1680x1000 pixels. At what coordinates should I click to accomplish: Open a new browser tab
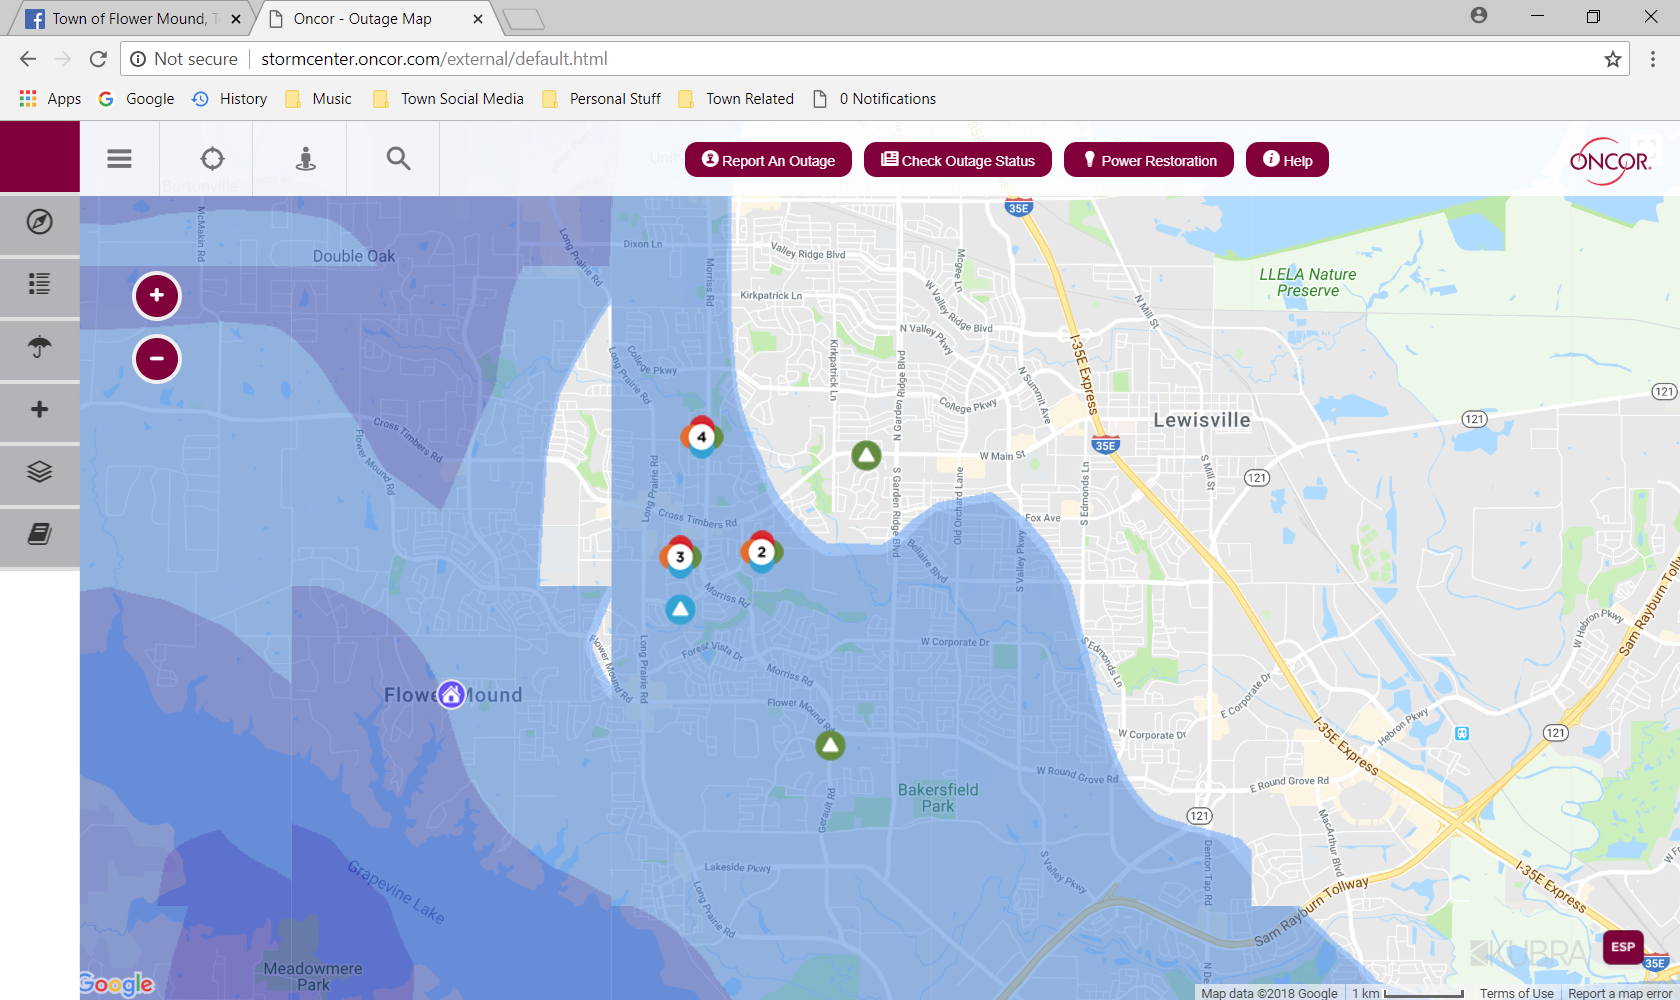pyautogui.click(x=523, y=19)
